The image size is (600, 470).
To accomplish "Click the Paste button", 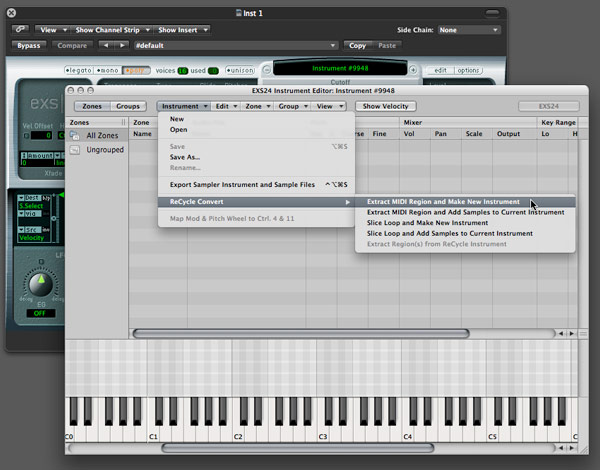I will click(387, 45).
